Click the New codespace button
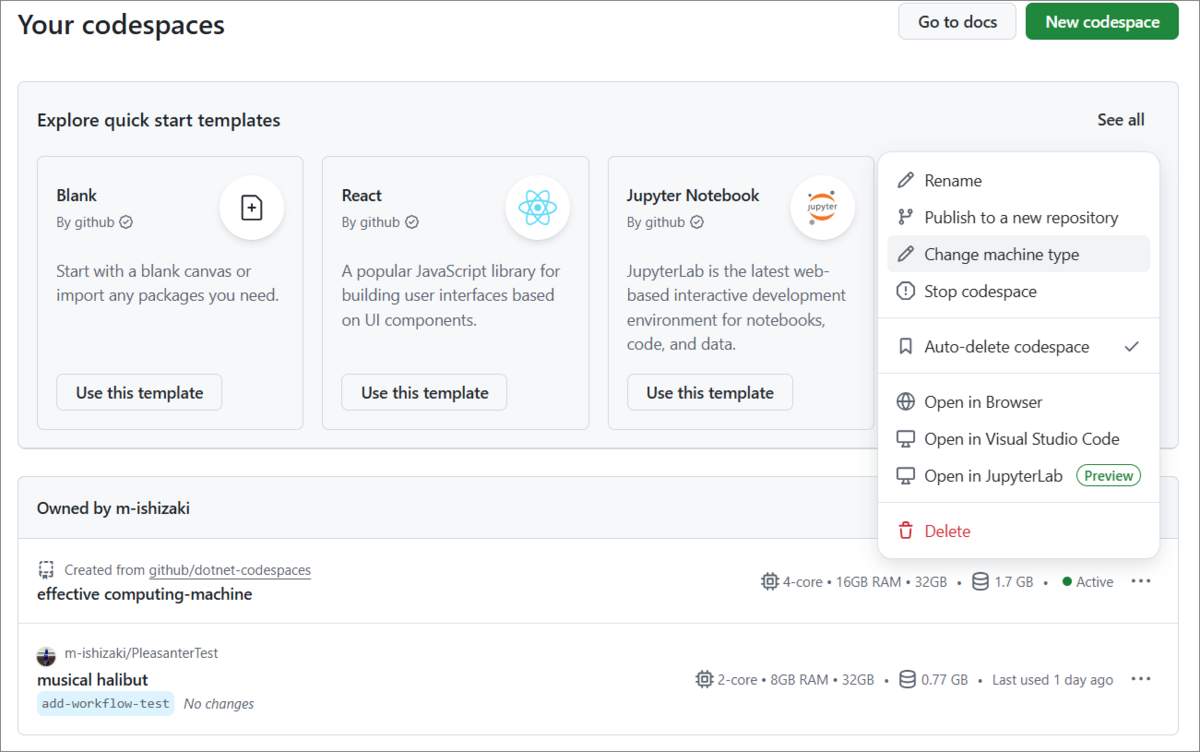The width and height of the screenshot is (1200, 752). pos(1102,22)
